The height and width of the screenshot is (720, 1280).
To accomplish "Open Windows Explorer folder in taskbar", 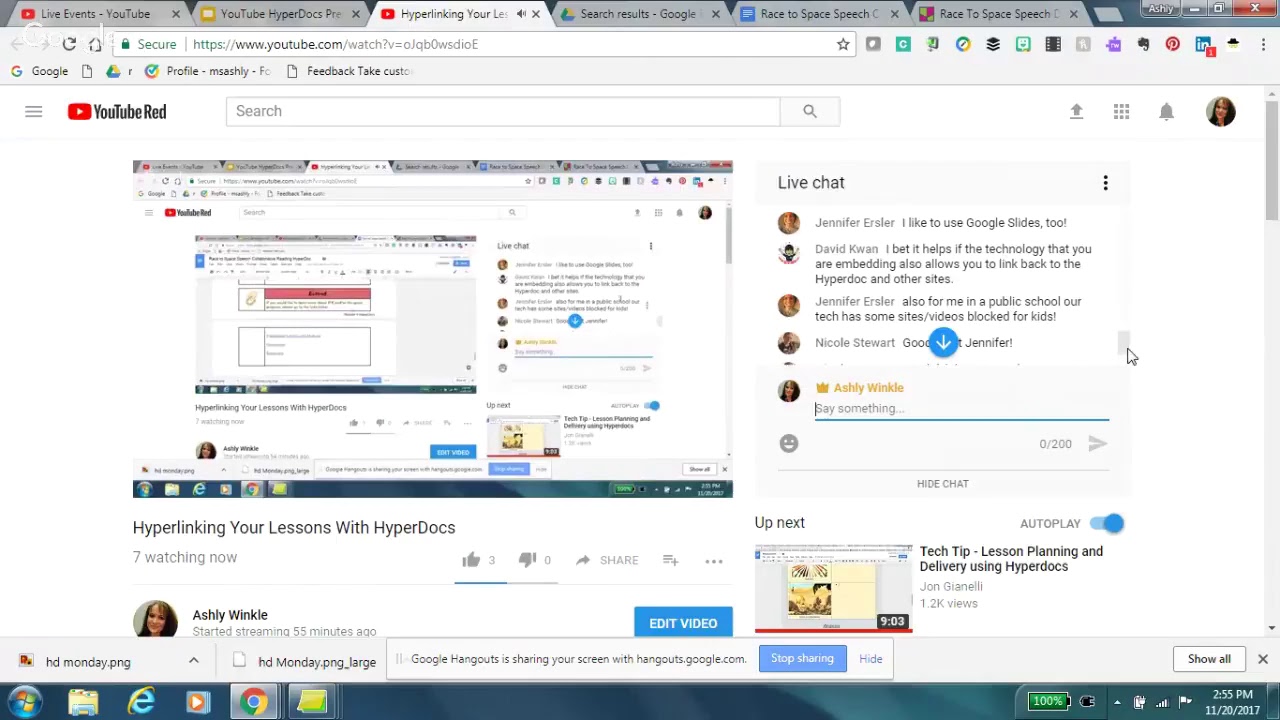I will click(x=83, y=702).
